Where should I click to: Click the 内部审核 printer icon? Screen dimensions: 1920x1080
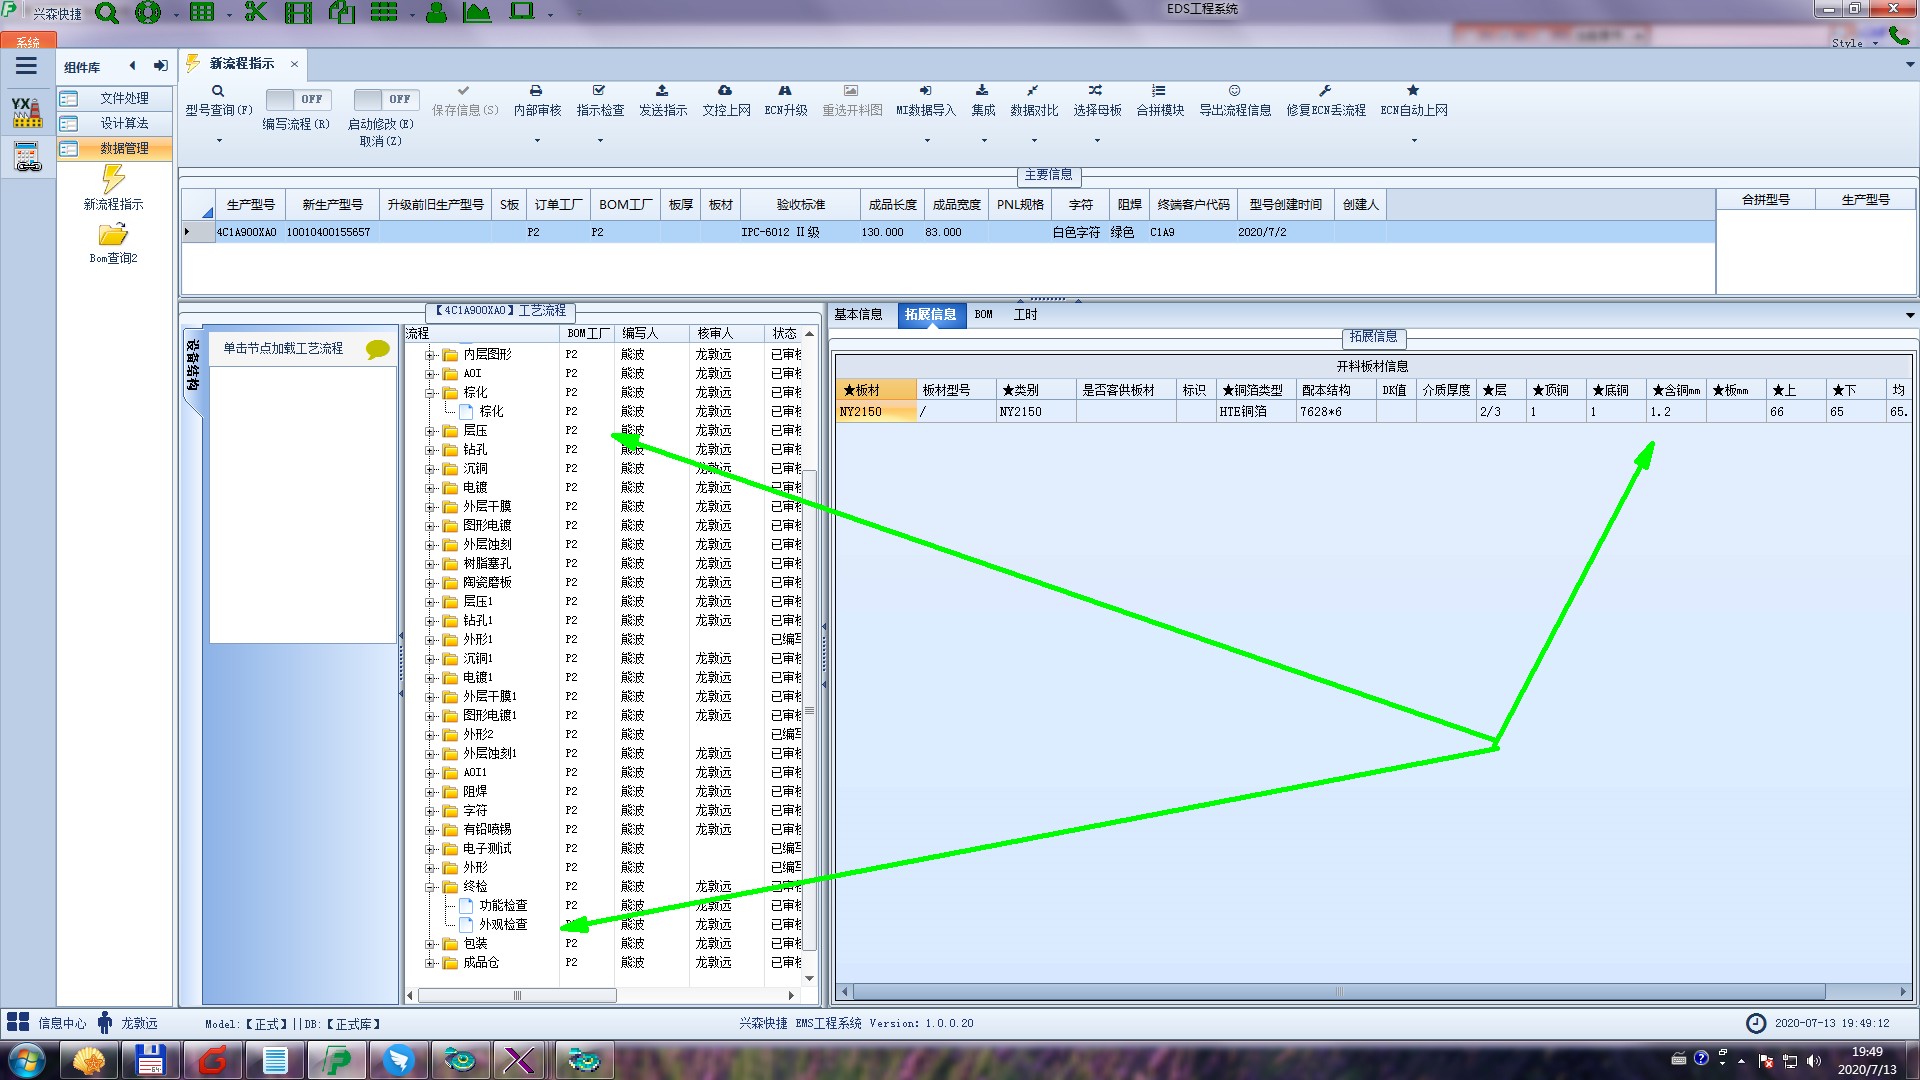coord(536,91)
